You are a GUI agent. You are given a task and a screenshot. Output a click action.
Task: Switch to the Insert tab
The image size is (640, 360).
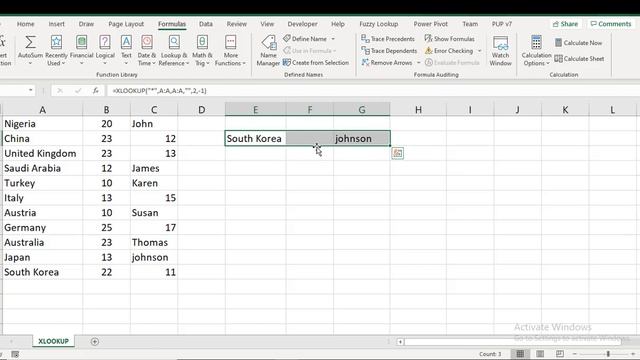point(56,24)
